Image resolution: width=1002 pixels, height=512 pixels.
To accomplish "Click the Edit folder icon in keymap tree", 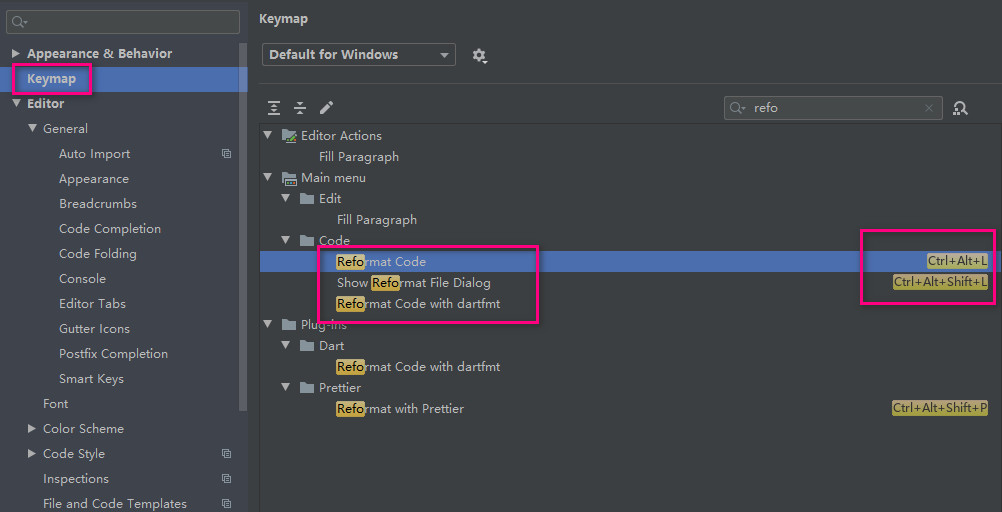I will click(x=307, y=199).
